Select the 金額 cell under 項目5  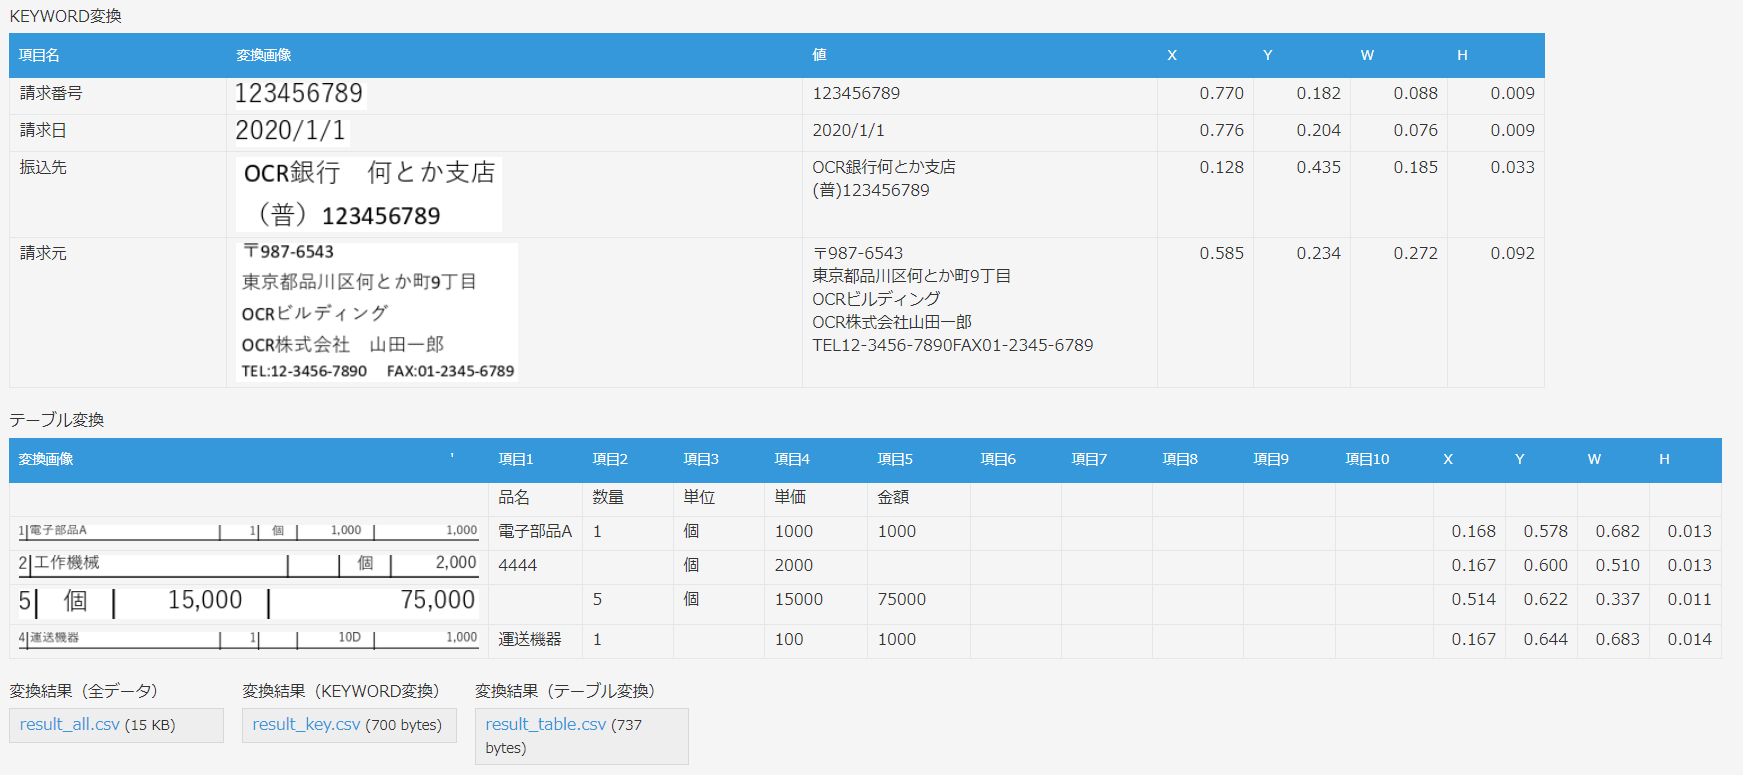[x=893, y=498]
